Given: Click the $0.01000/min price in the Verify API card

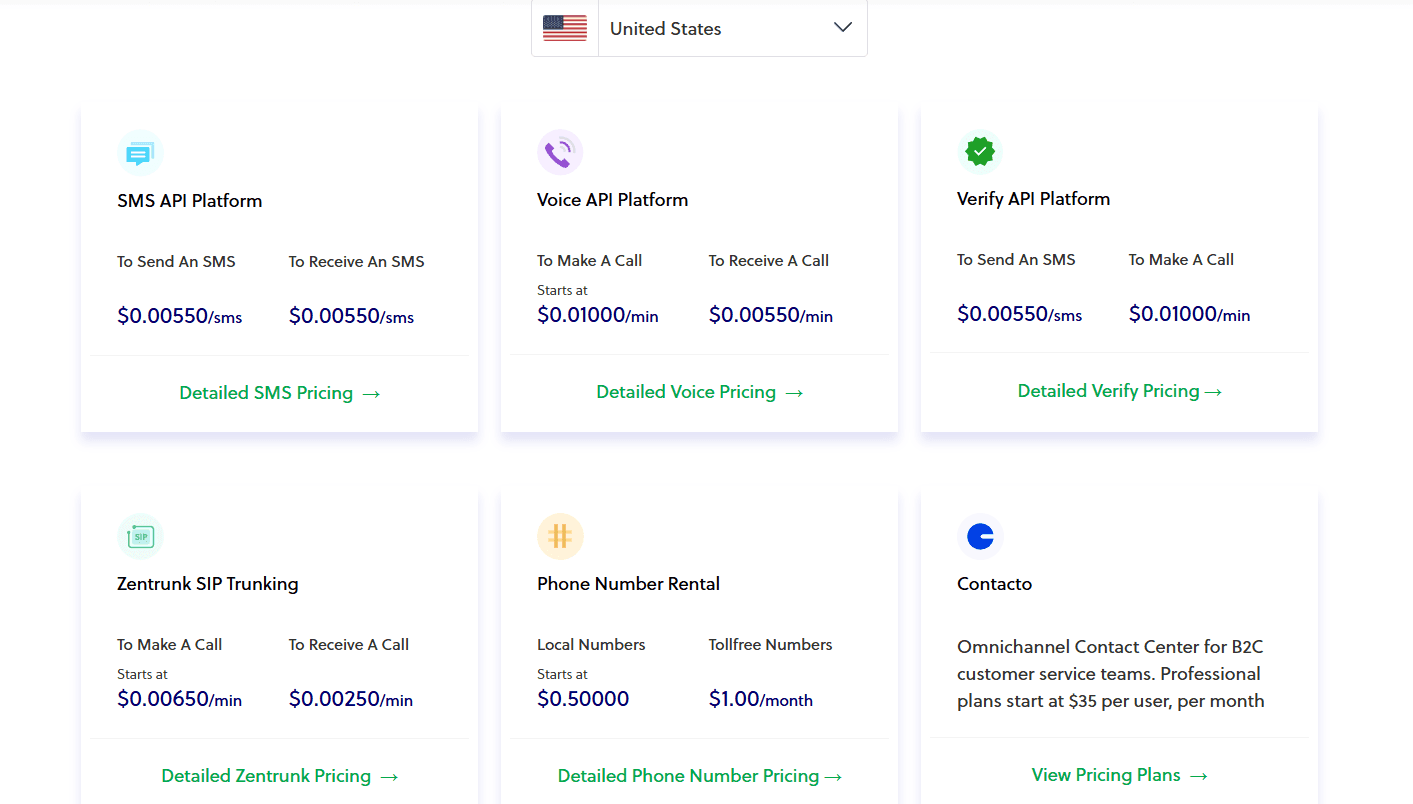Looking at the screenshot, I should [1190, 315].
